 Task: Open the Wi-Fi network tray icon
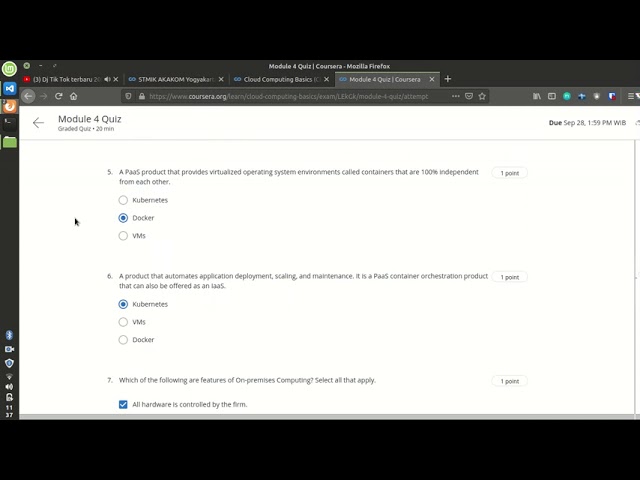click(9, 376)
